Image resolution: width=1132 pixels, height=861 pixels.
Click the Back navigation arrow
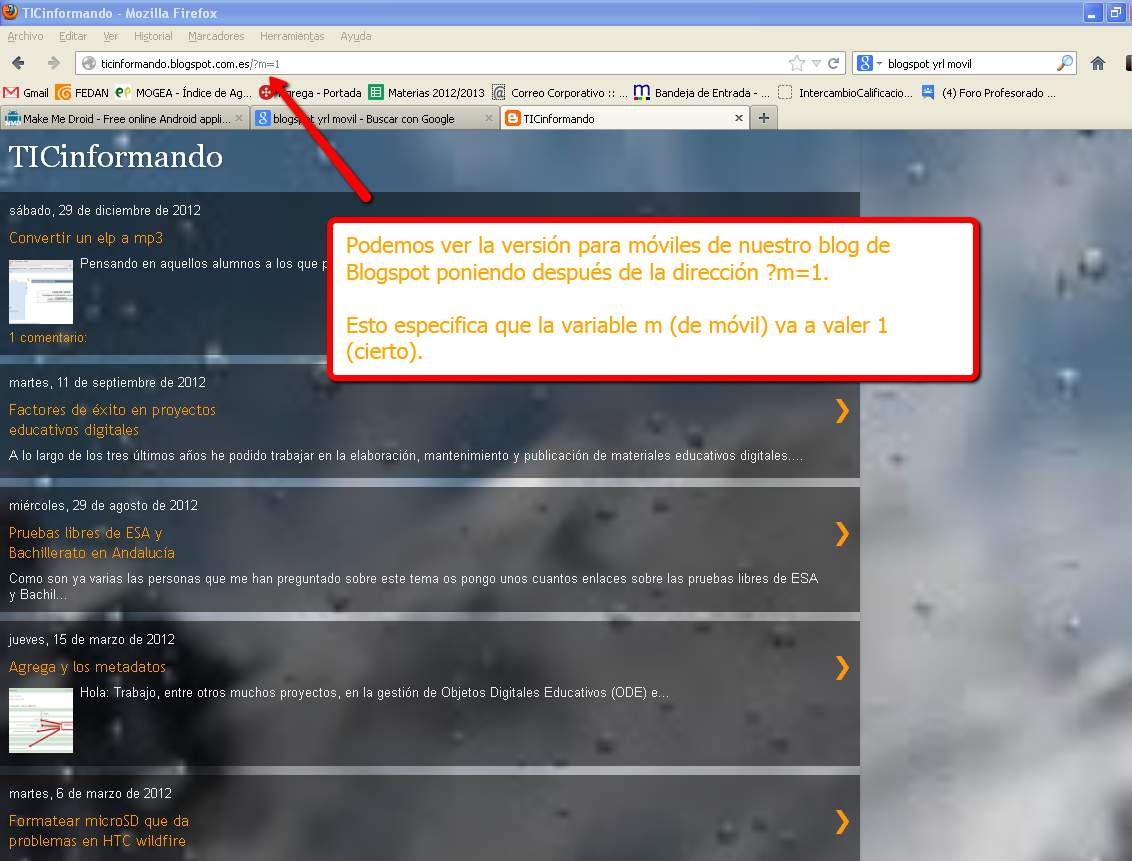pyautogui.click(x=18, y=63)
